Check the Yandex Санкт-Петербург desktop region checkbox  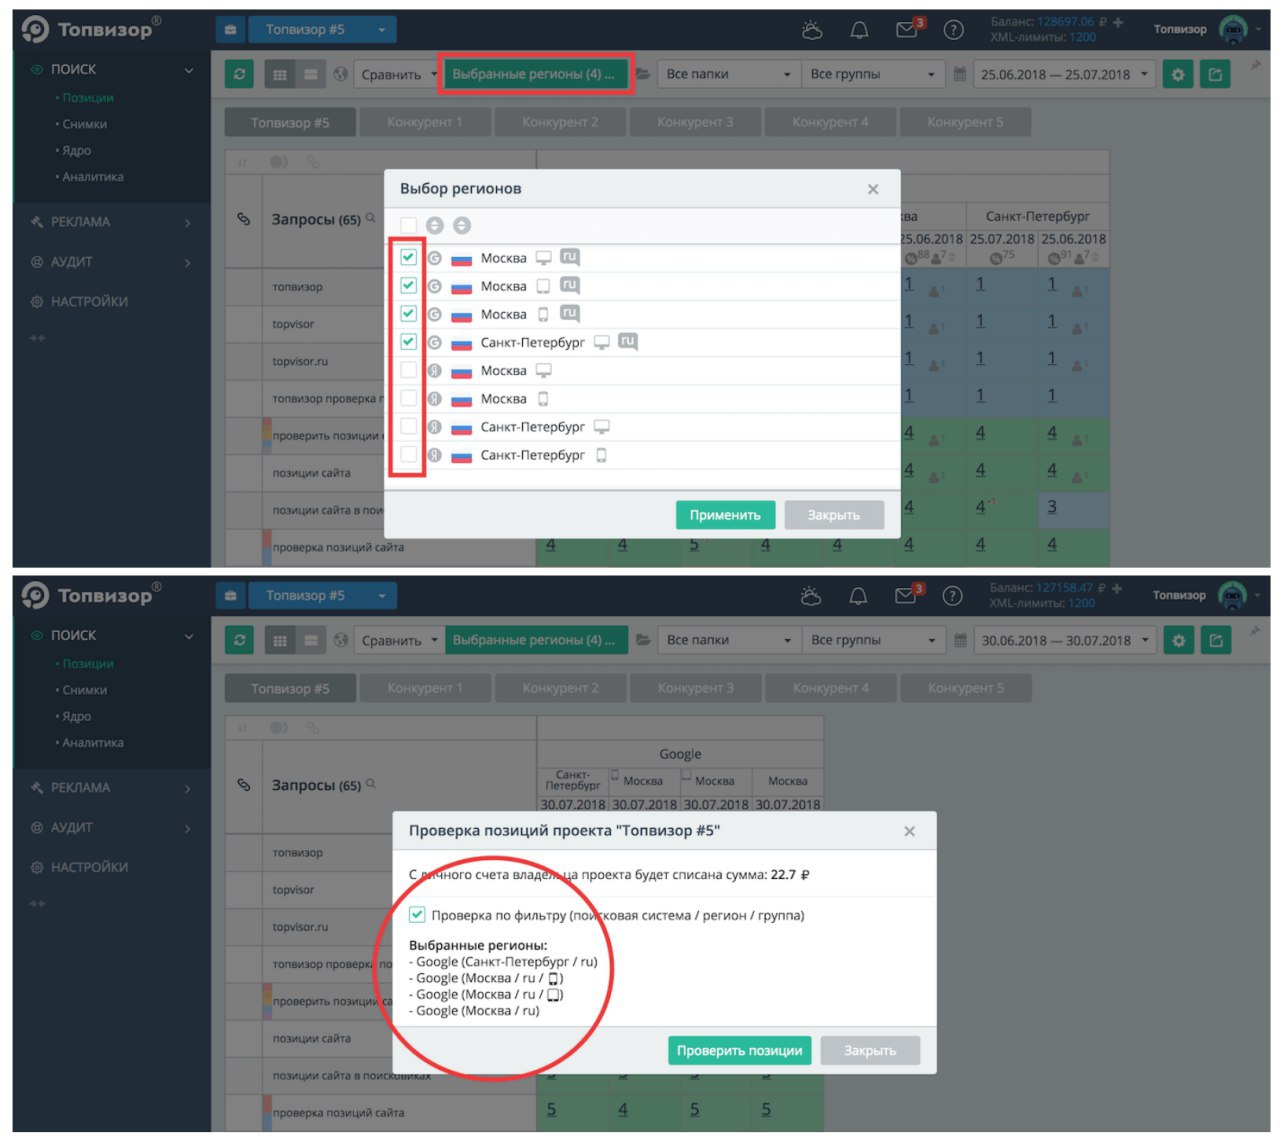(x=408, y=426)
